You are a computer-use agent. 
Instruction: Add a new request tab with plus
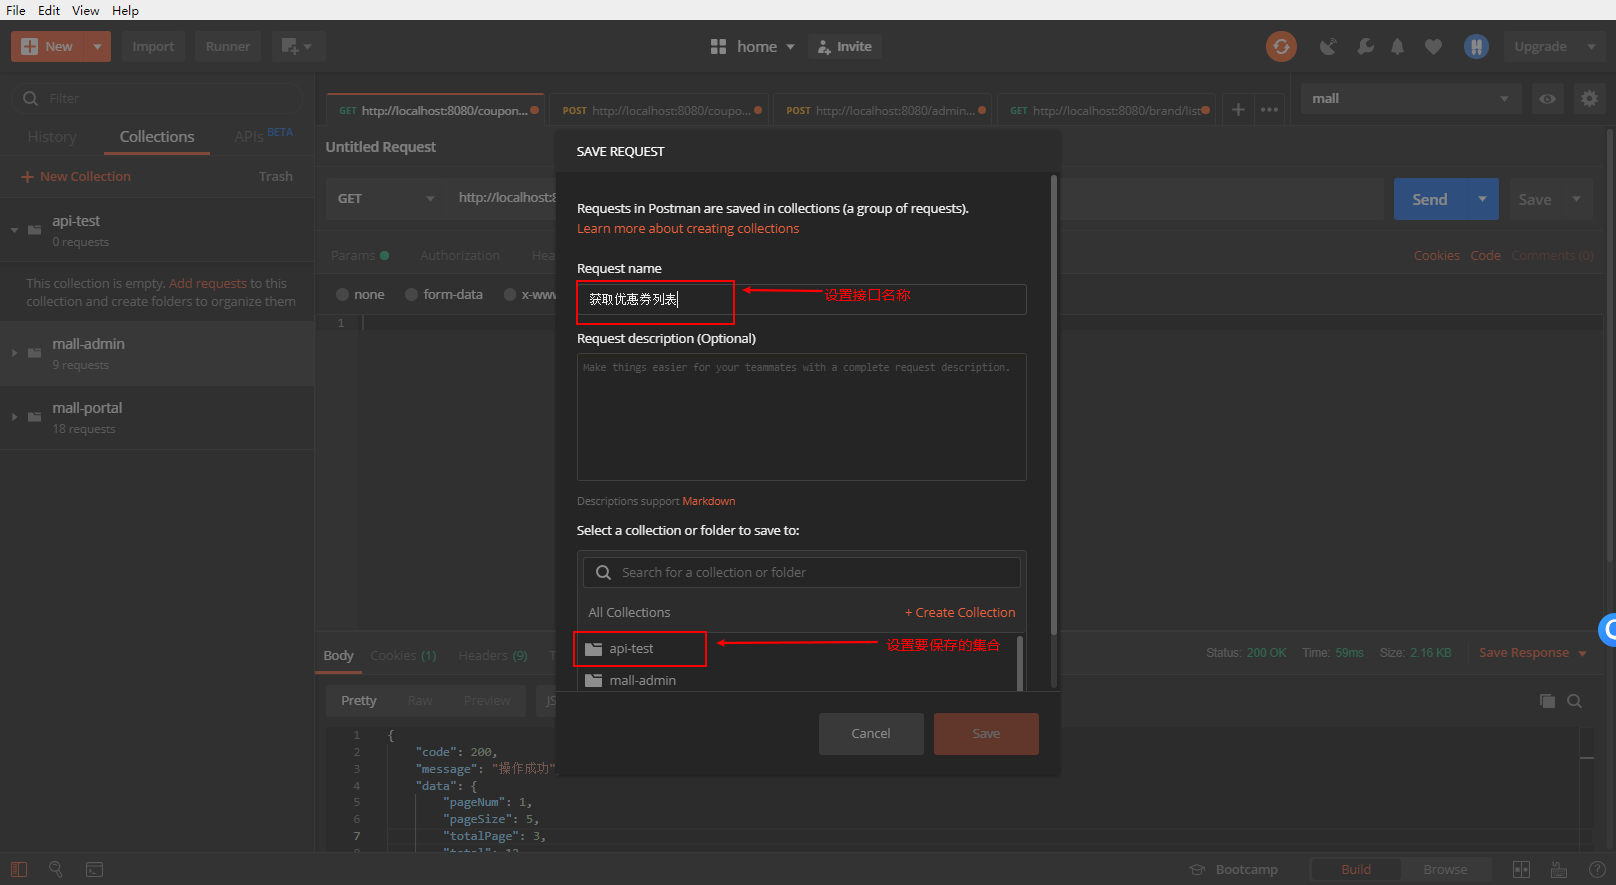tap(1238, 110)
